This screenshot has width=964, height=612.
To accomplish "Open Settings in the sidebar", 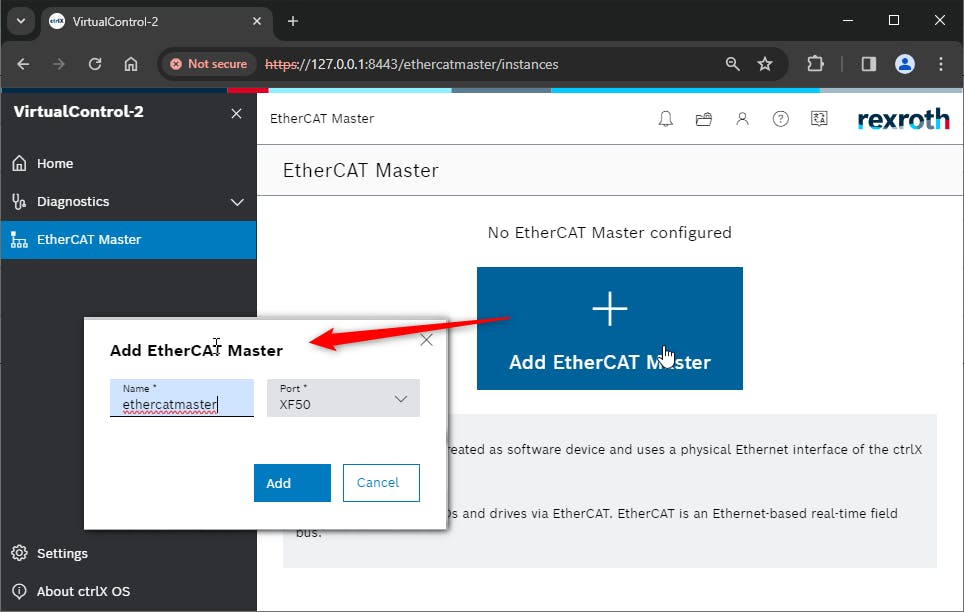I will (x=128, y=554).
